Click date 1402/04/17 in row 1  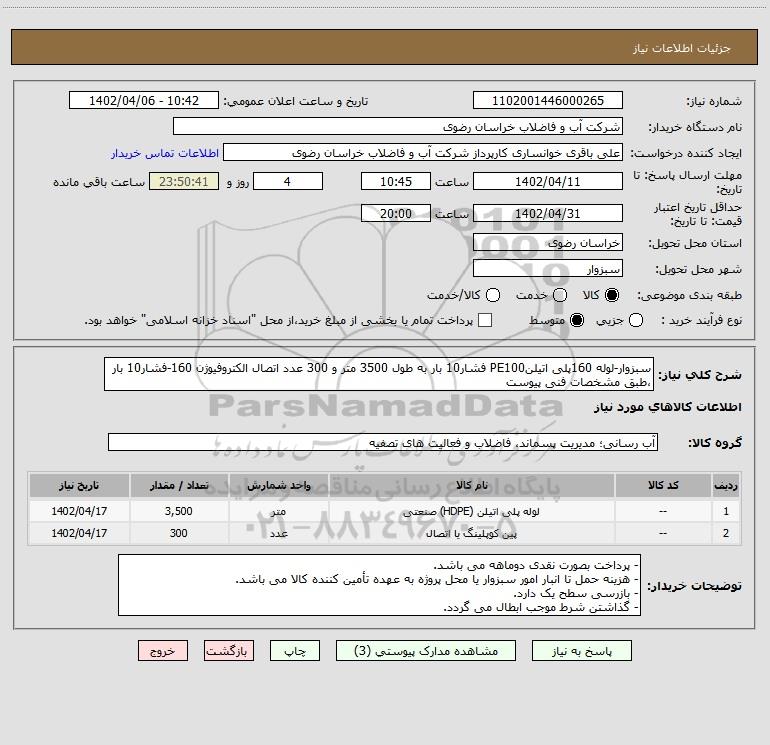pyautogui.click(x=79, y=511)
